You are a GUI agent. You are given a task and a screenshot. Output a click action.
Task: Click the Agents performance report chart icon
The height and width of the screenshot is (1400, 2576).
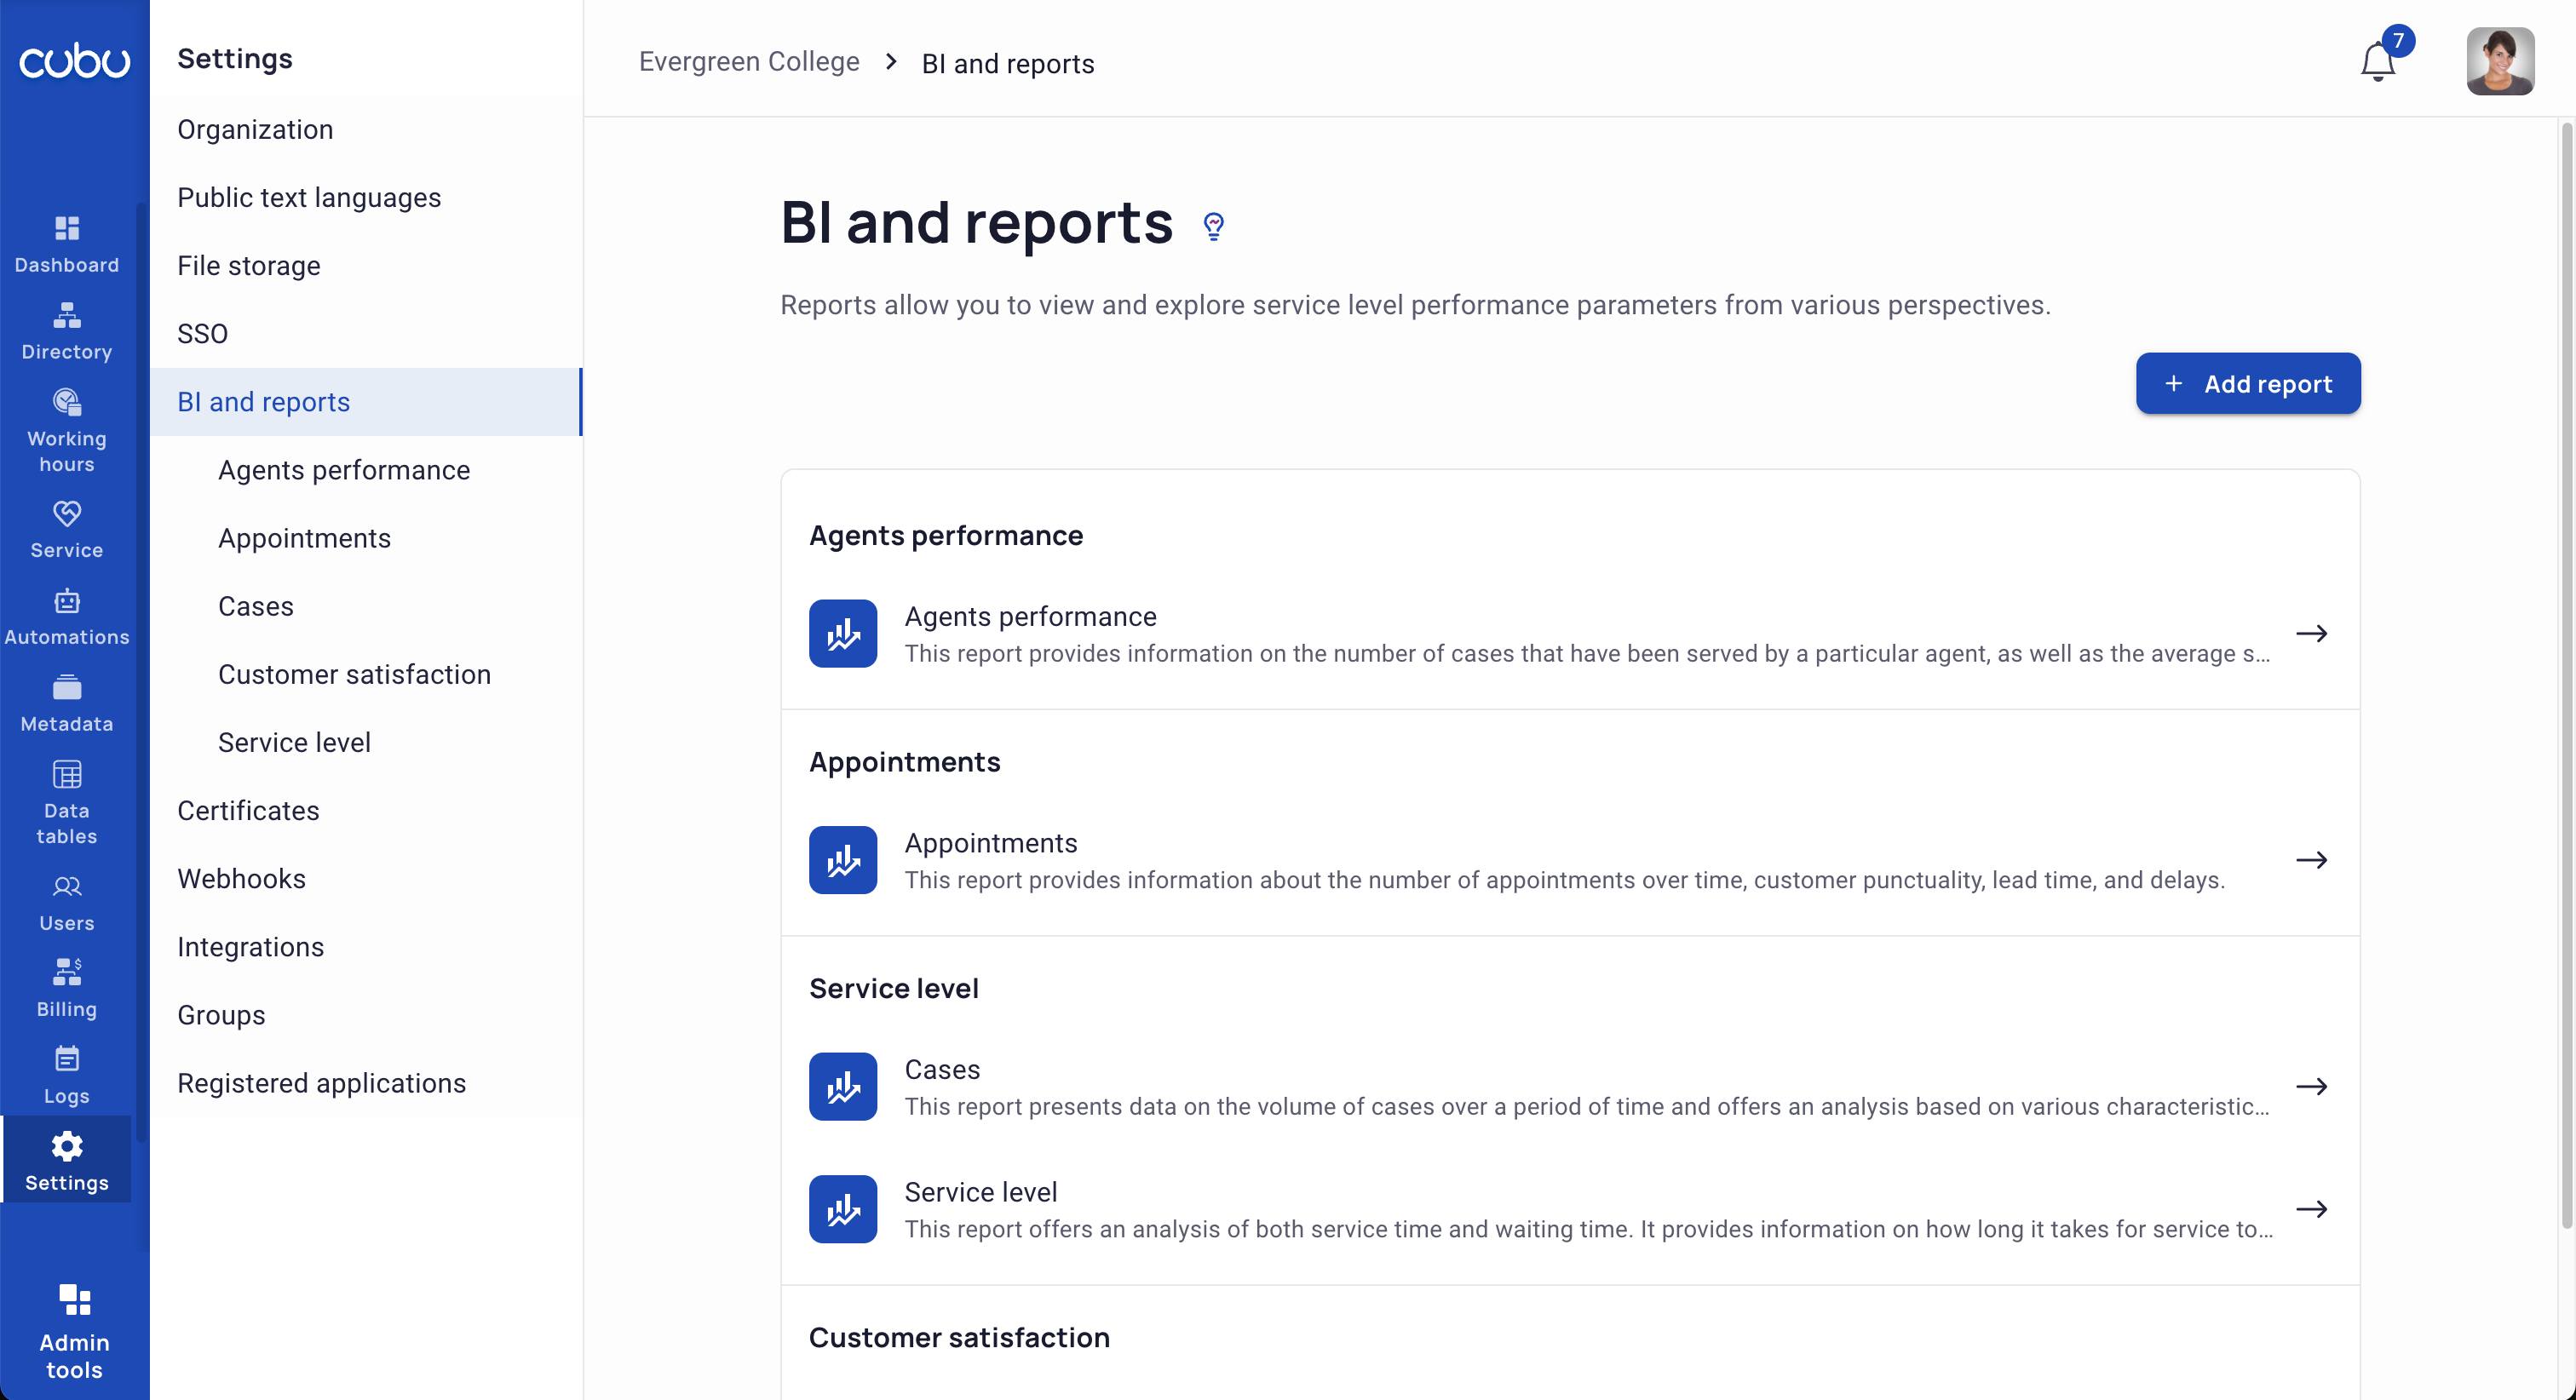pyautogui.click(x=843, y=634)
